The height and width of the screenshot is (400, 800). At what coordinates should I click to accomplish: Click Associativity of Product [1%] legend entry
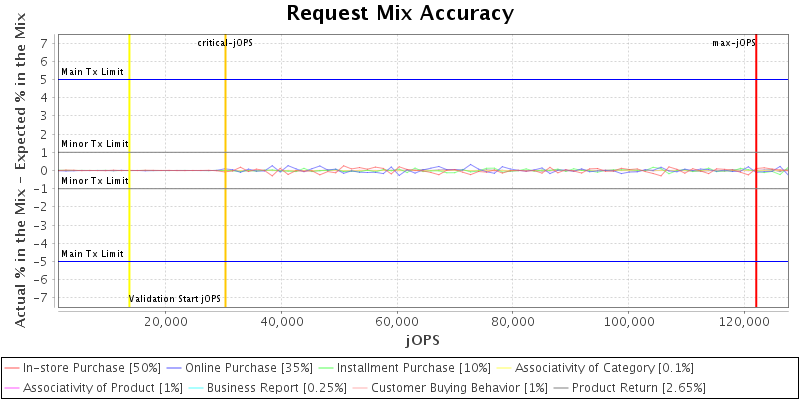click(x=94, y=387)
